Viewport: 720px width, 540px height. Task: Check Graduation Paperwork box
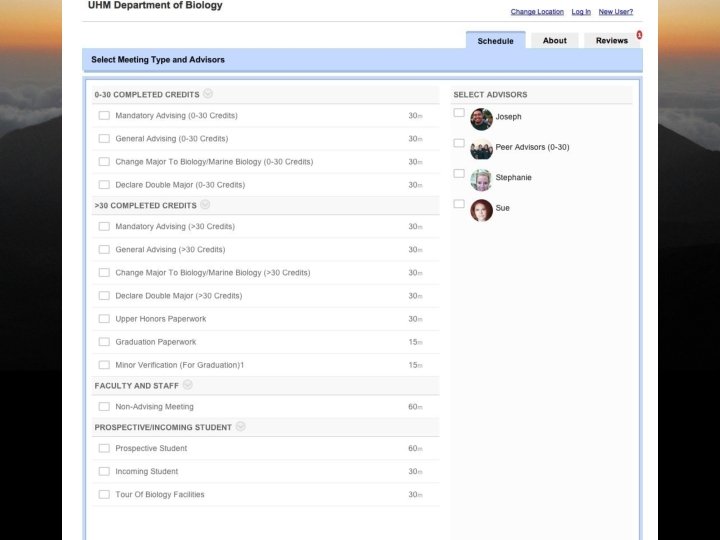(104, 342)
